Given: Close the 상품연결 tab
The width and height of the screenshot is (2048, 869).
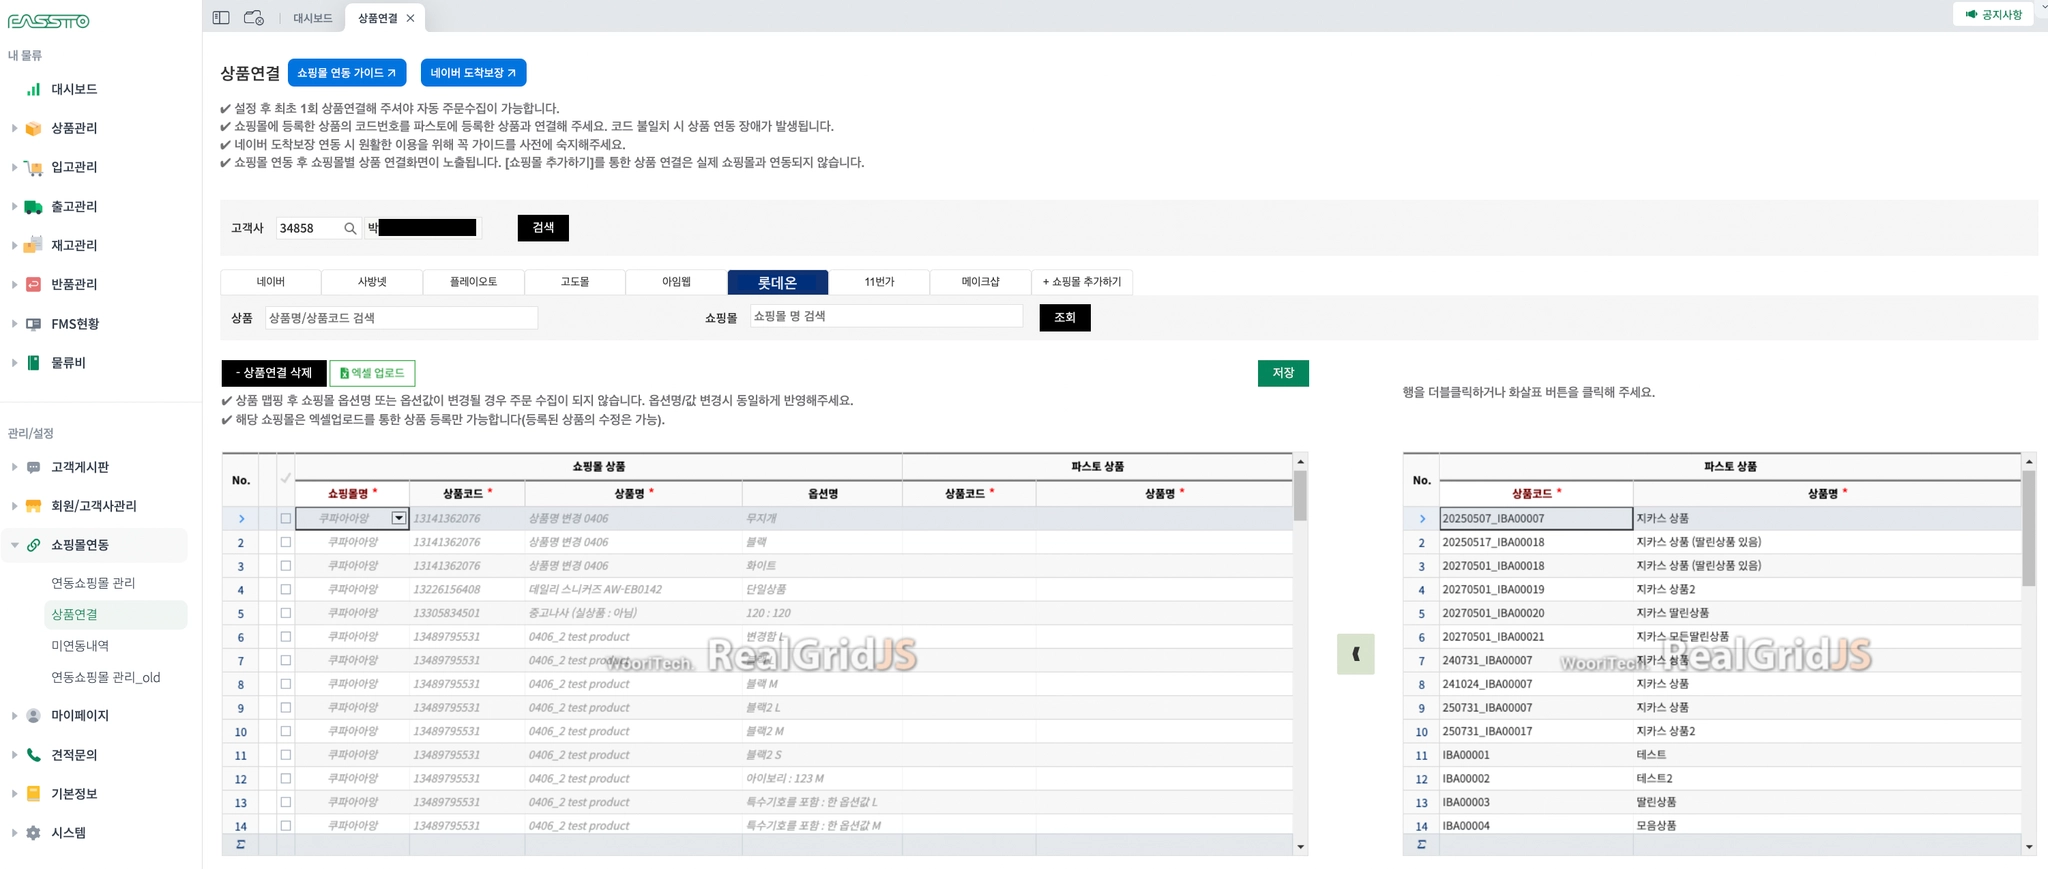Looking at the screenshot, I should [410, 18].
